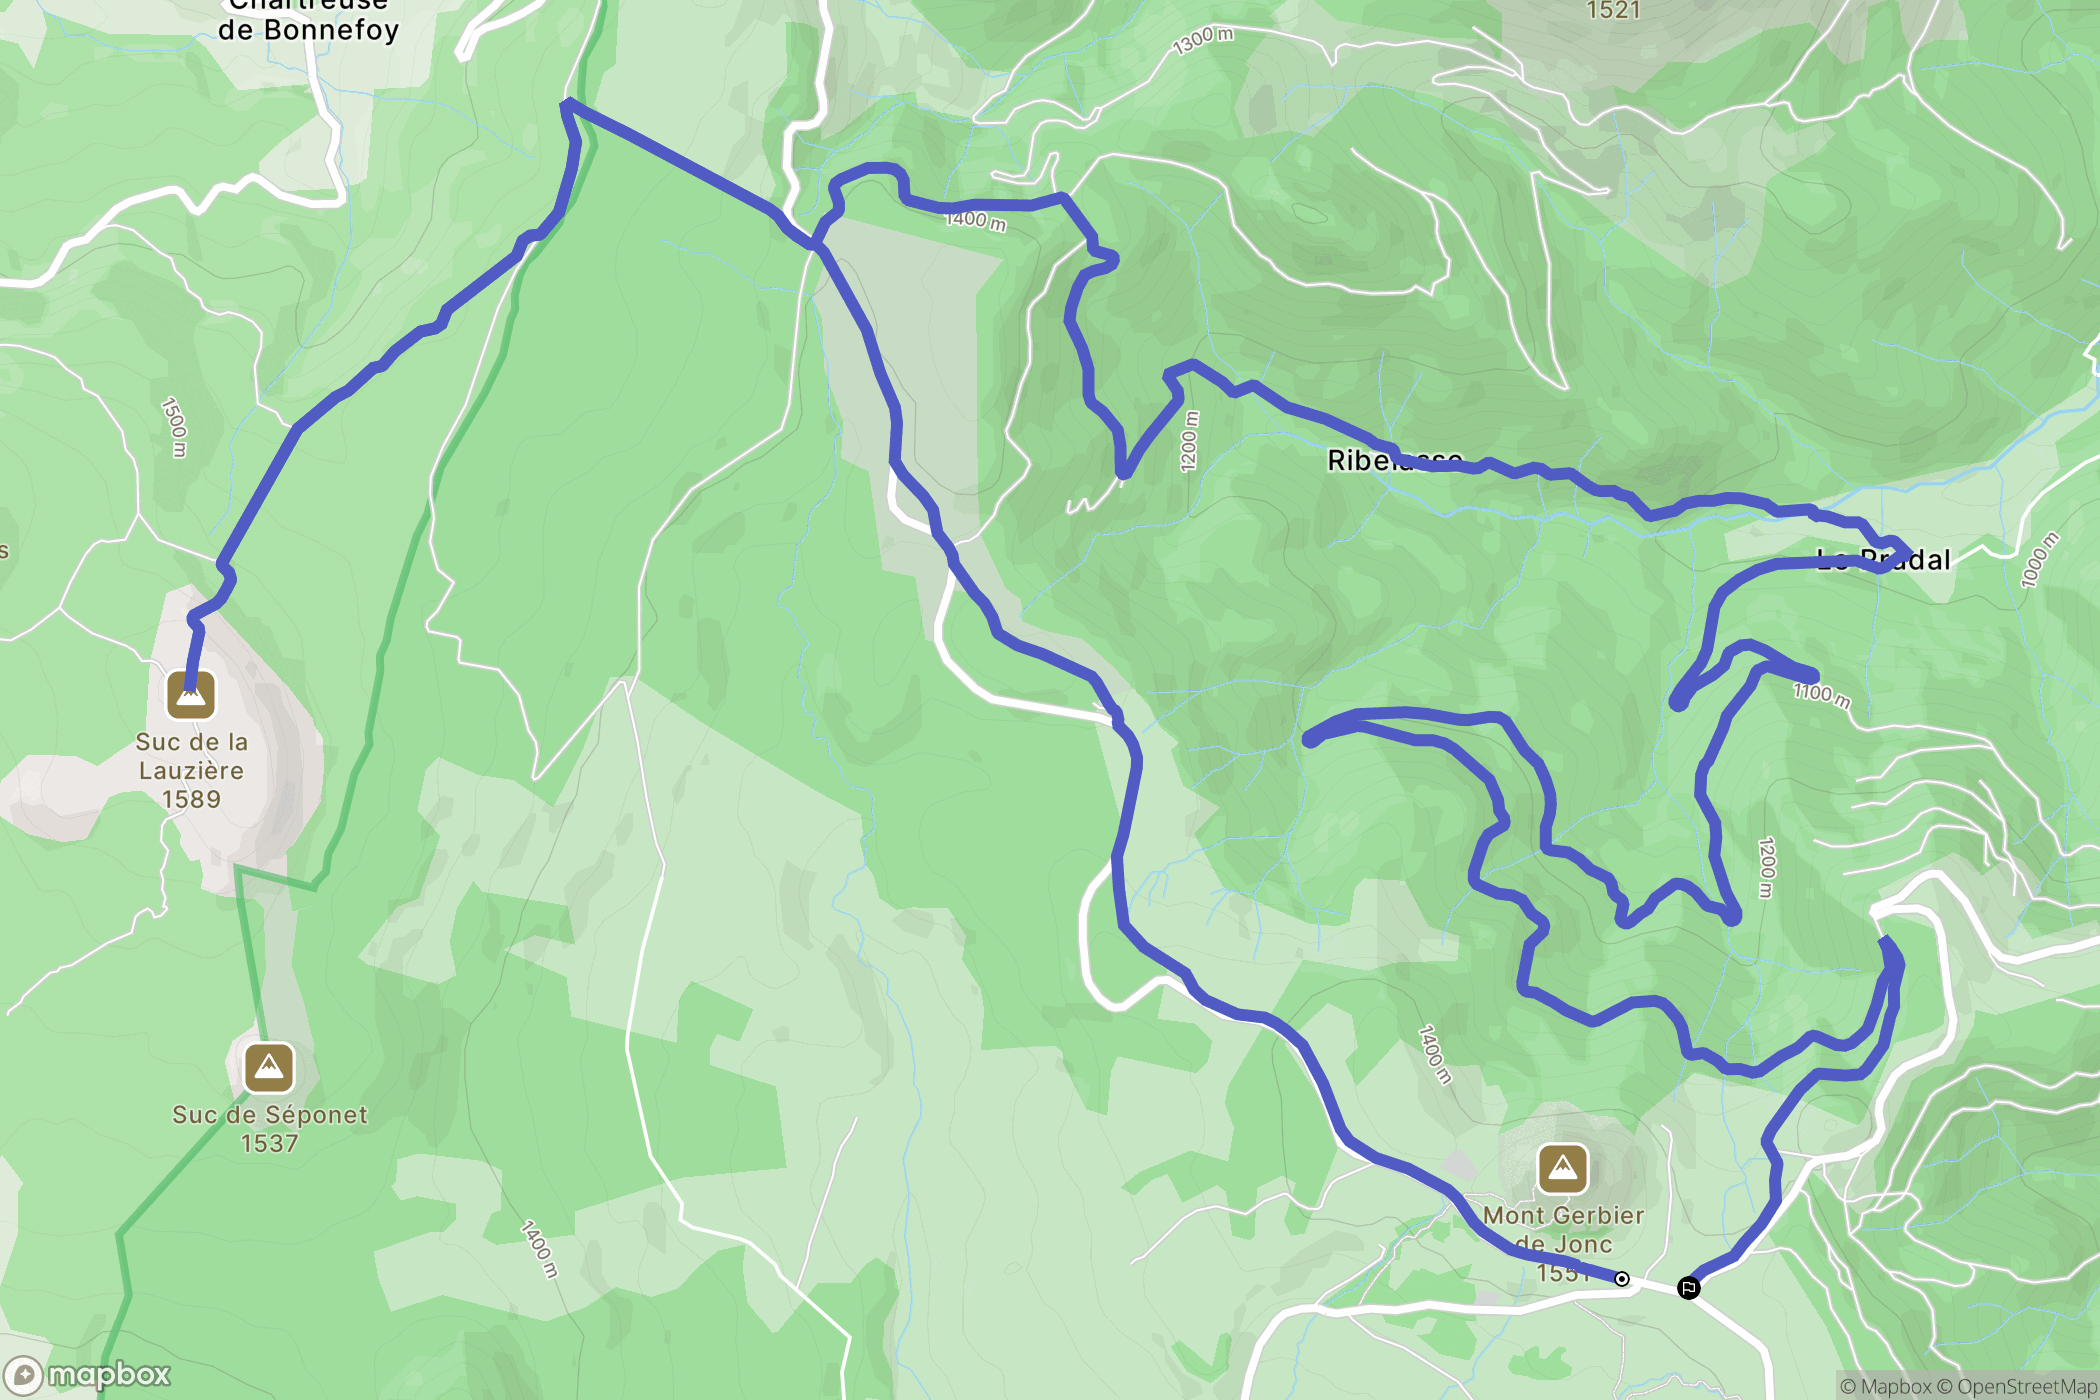Click the 1500 m contour label
Screen dimensions: 2100x1400
click(174, 427)
